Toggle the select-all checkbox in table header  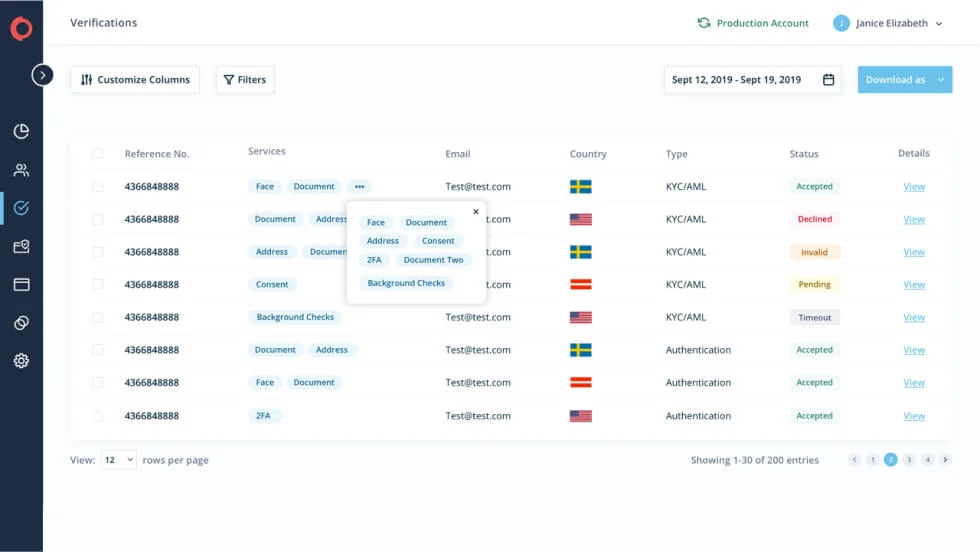point(98,154)
